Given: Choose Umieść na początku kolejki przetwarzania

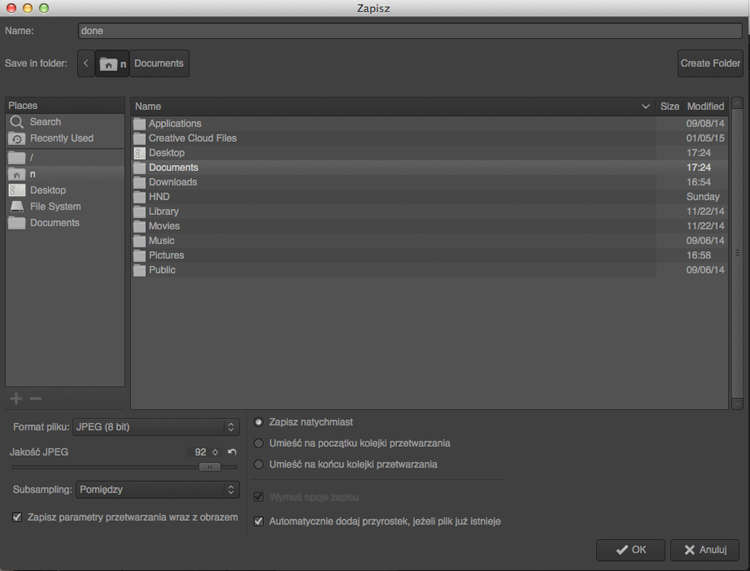Looking at the screenshot, I should (x=259, y=443).
